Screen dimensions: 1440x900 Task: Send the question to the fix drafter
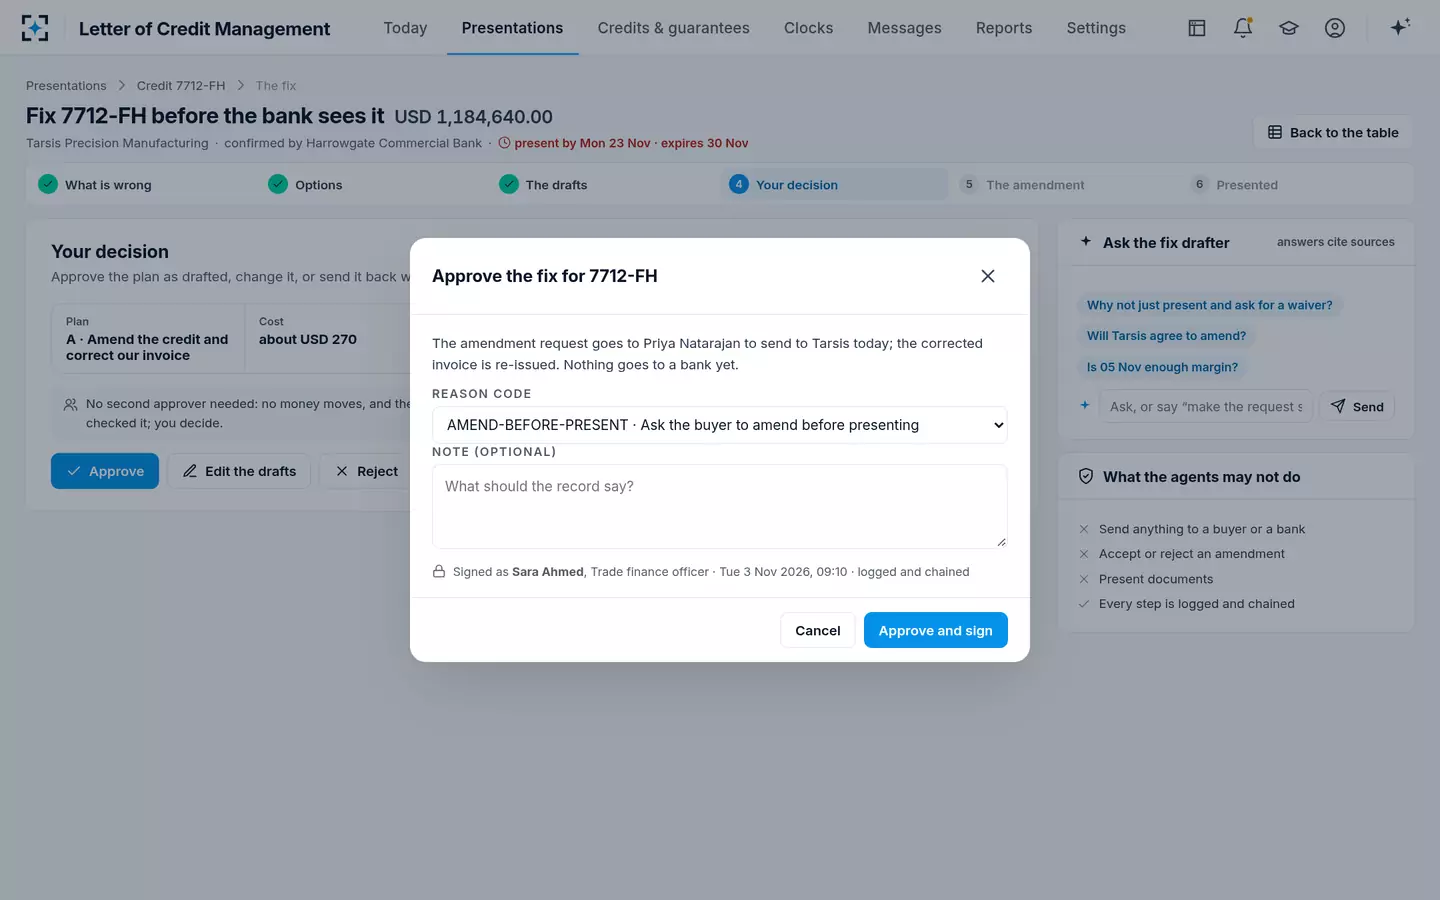1357,406
